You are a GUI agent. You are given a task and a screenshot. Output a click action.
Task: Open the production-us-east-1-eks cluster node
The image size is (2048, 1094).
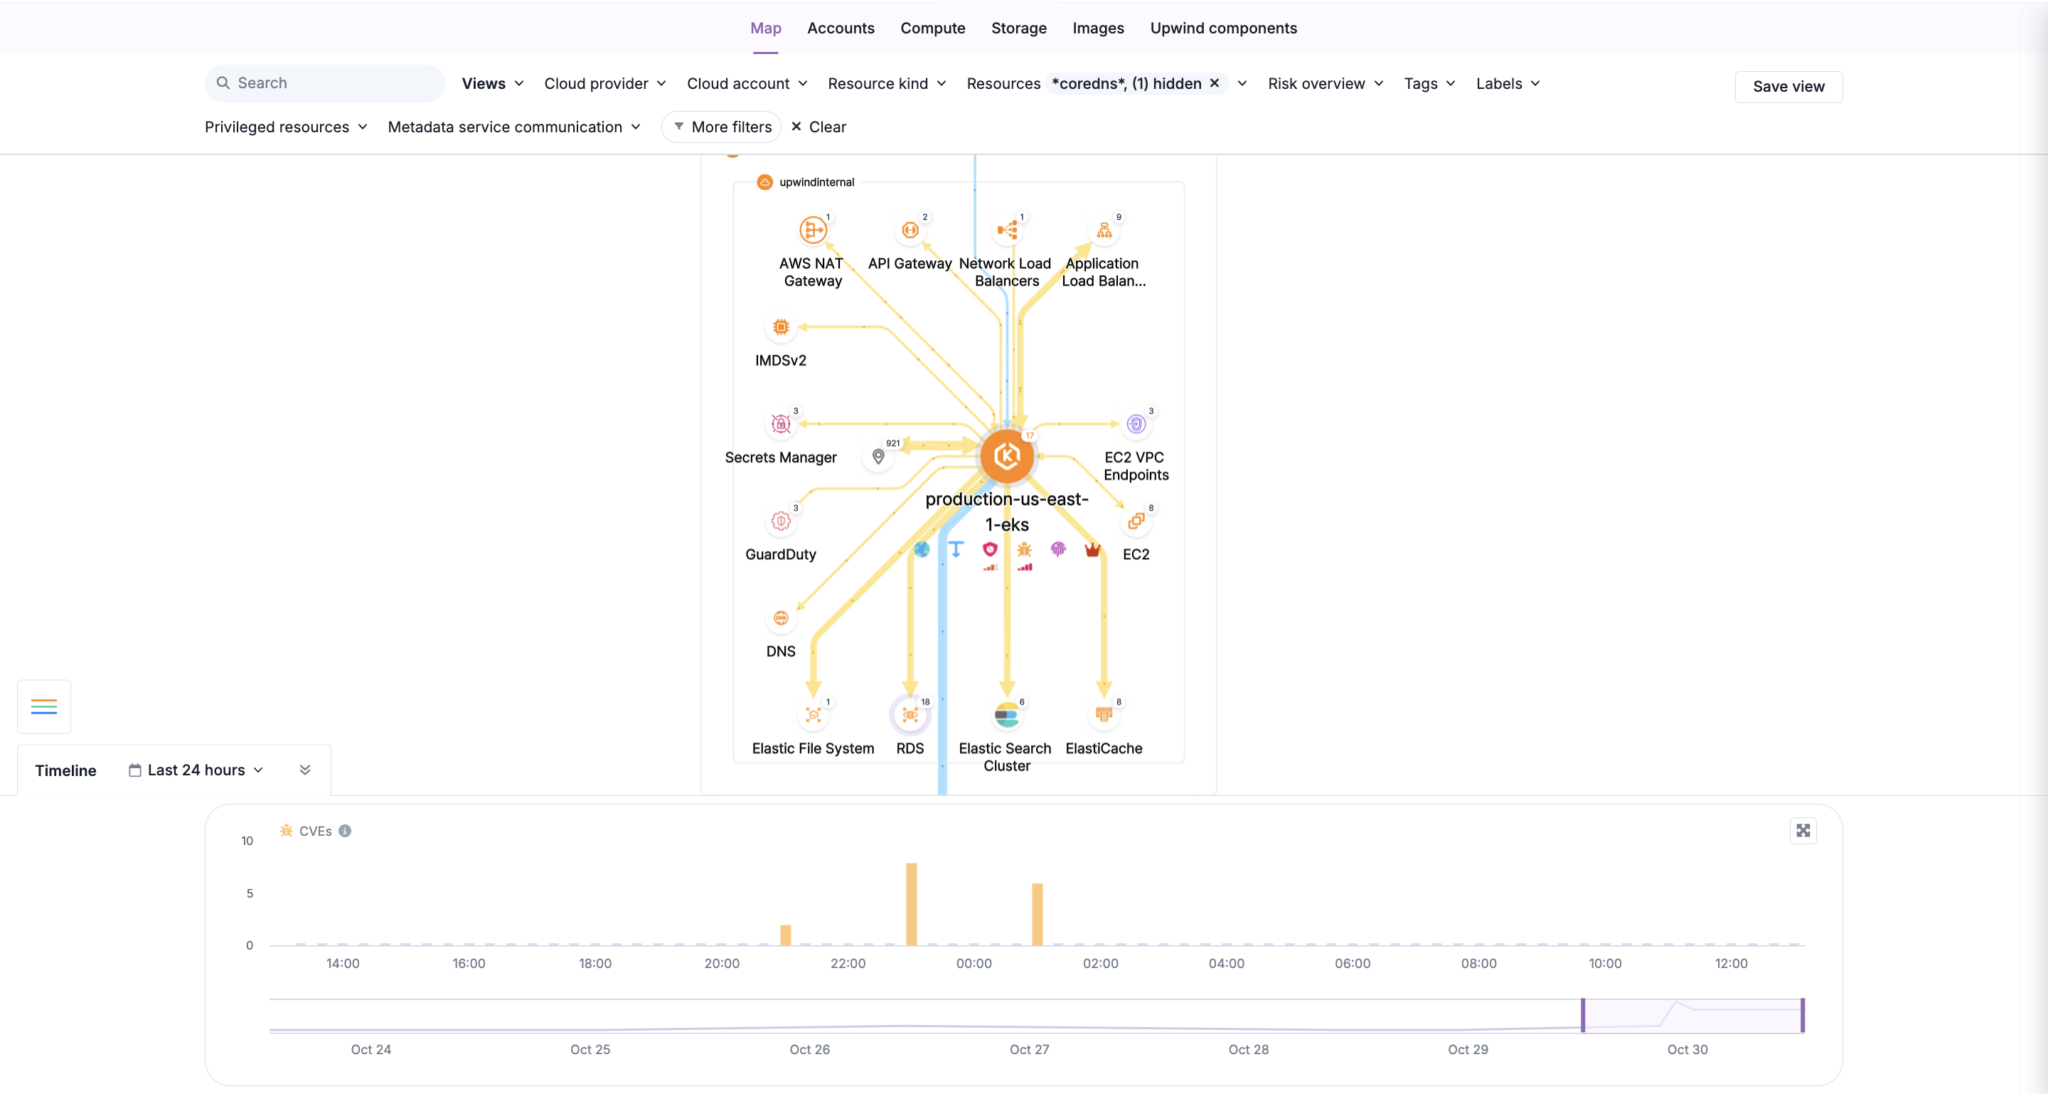1007,456
